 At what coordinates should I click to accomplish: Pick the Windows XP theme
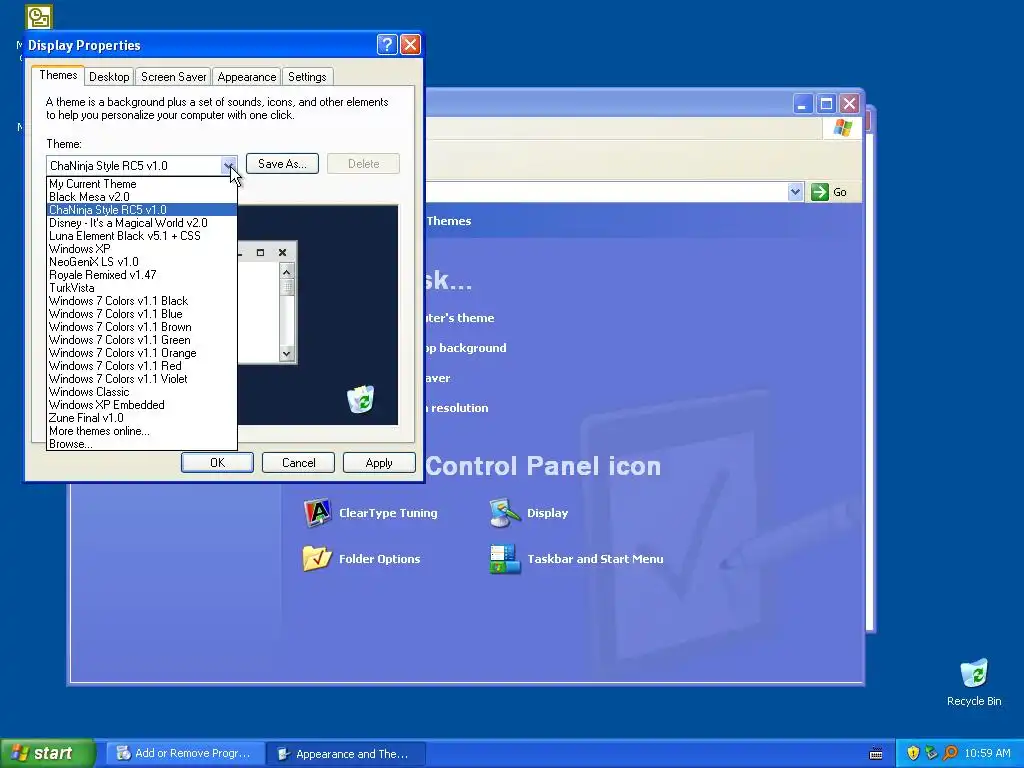(x=142, y=249)
